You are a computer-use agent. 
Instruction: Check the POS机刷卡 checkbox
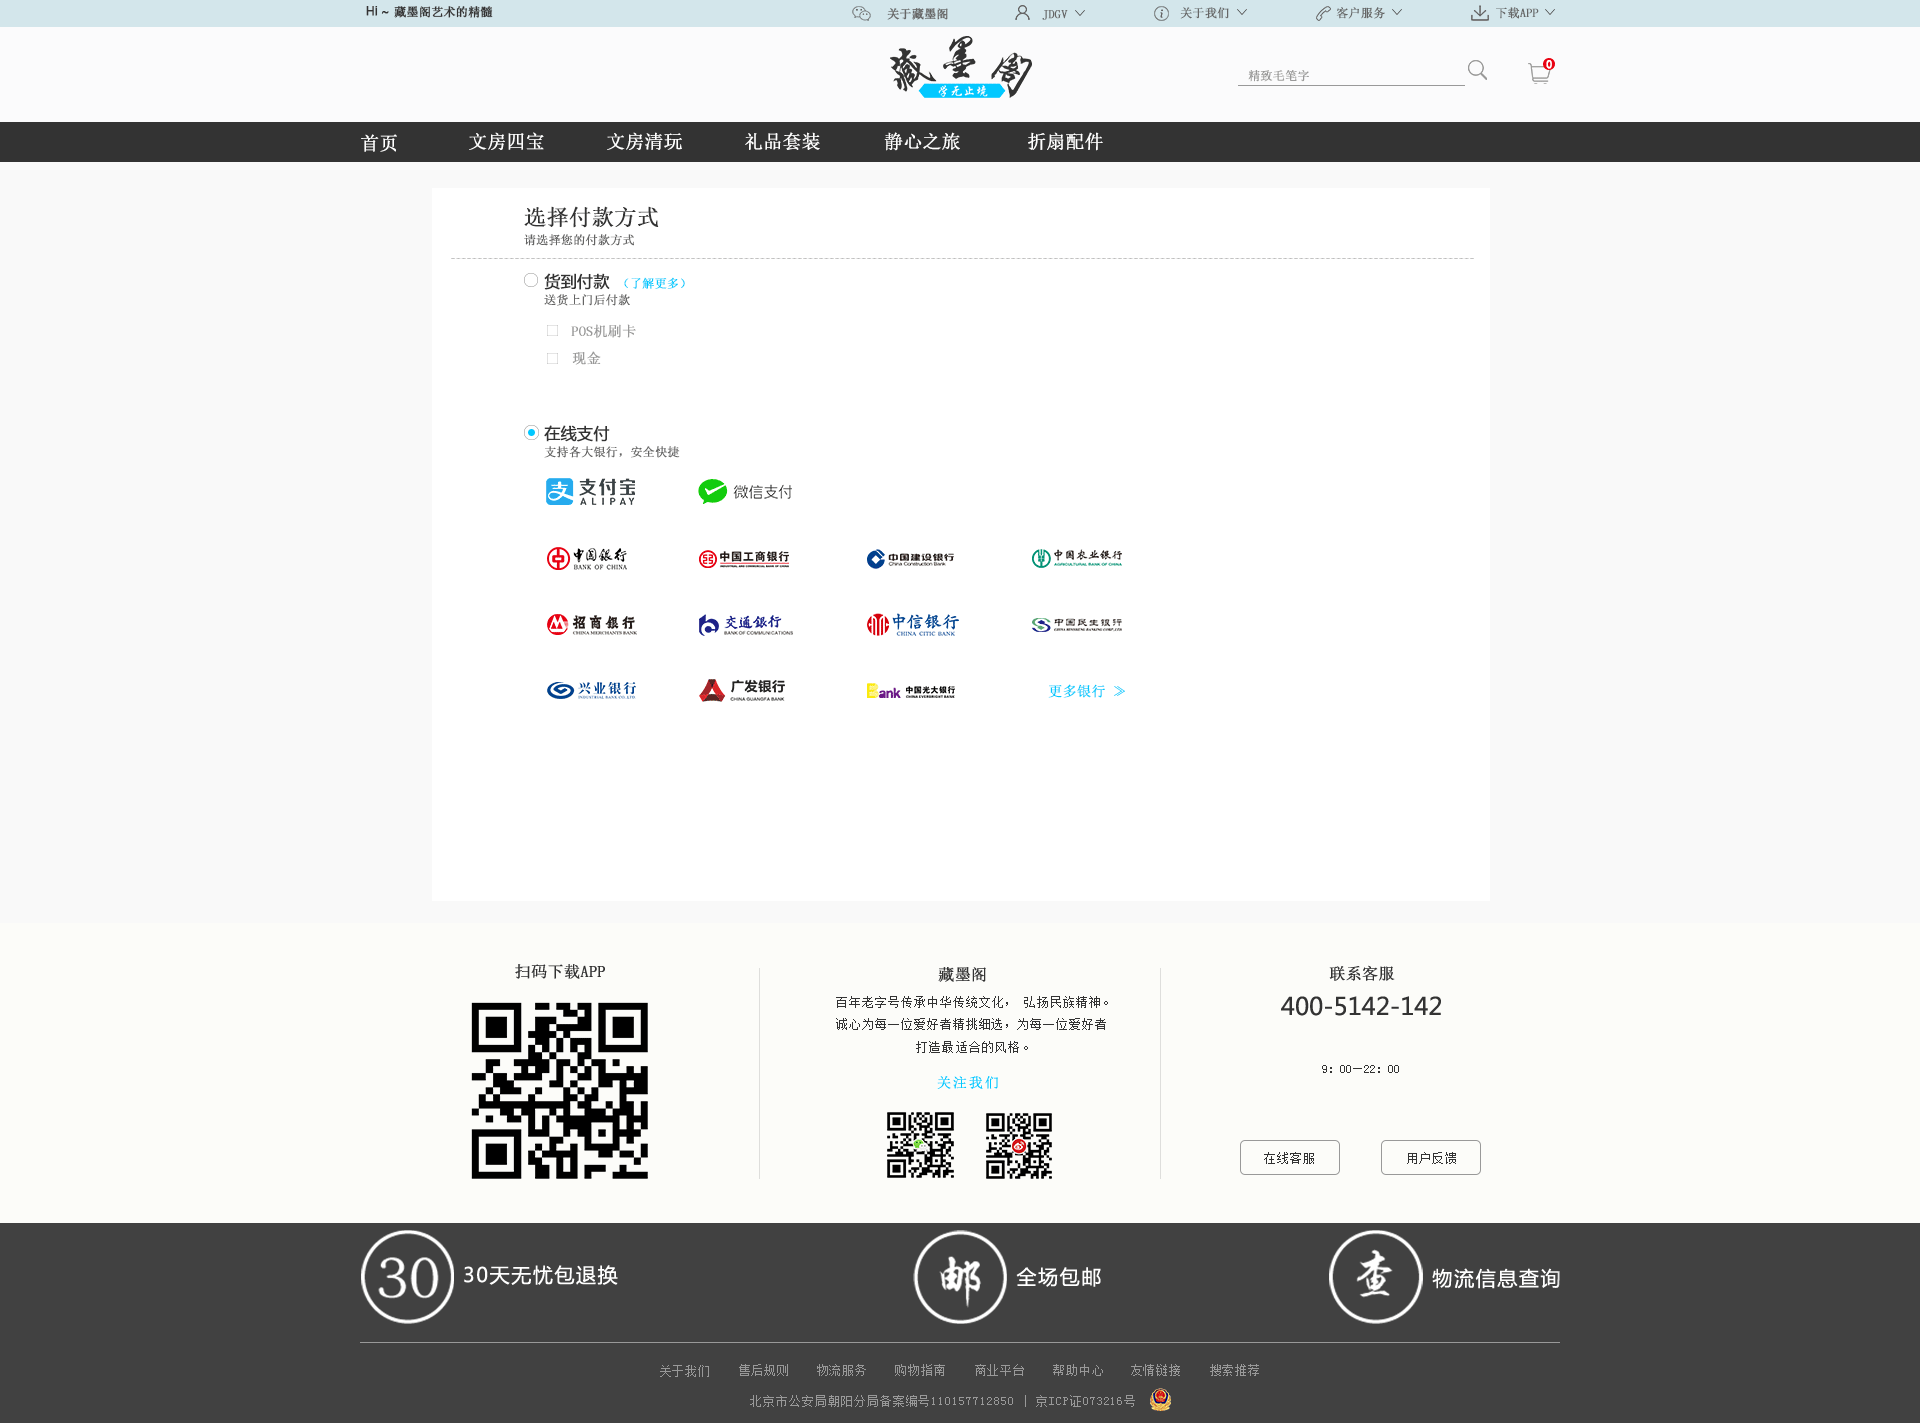coord(552,331)
